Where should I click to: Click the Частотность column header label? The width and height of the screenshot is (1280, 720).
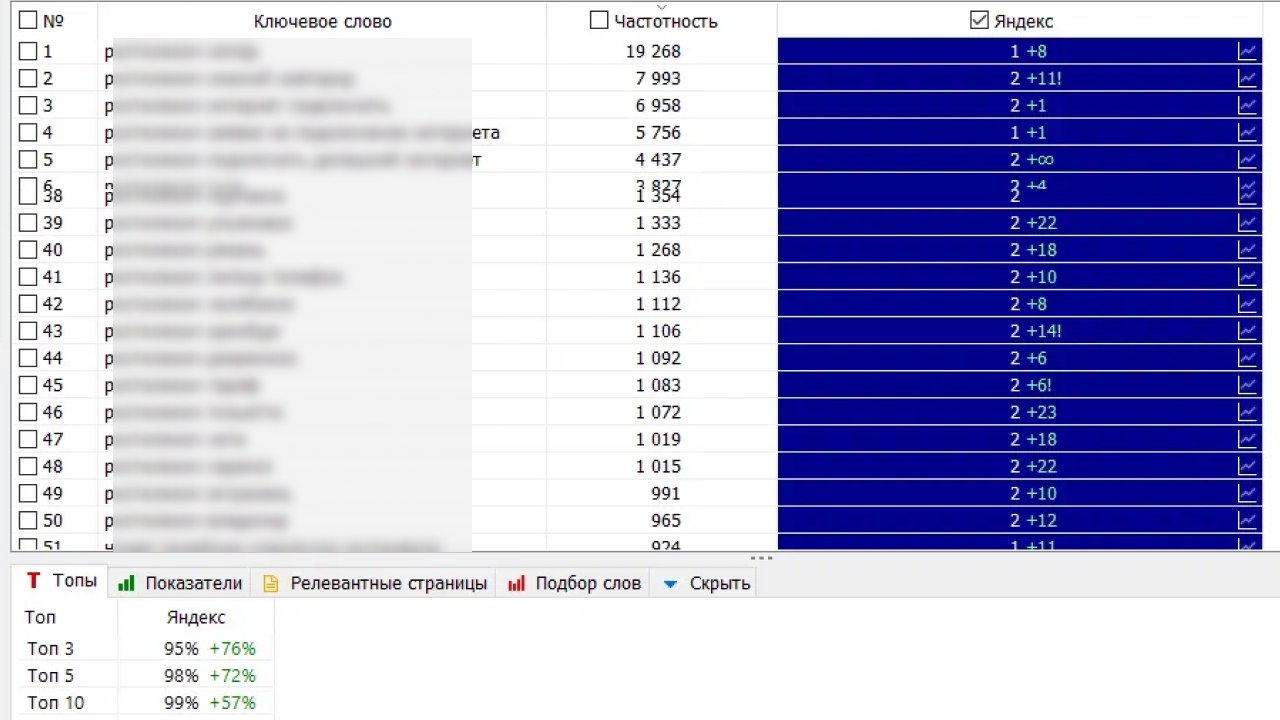[x=665, y=21]
